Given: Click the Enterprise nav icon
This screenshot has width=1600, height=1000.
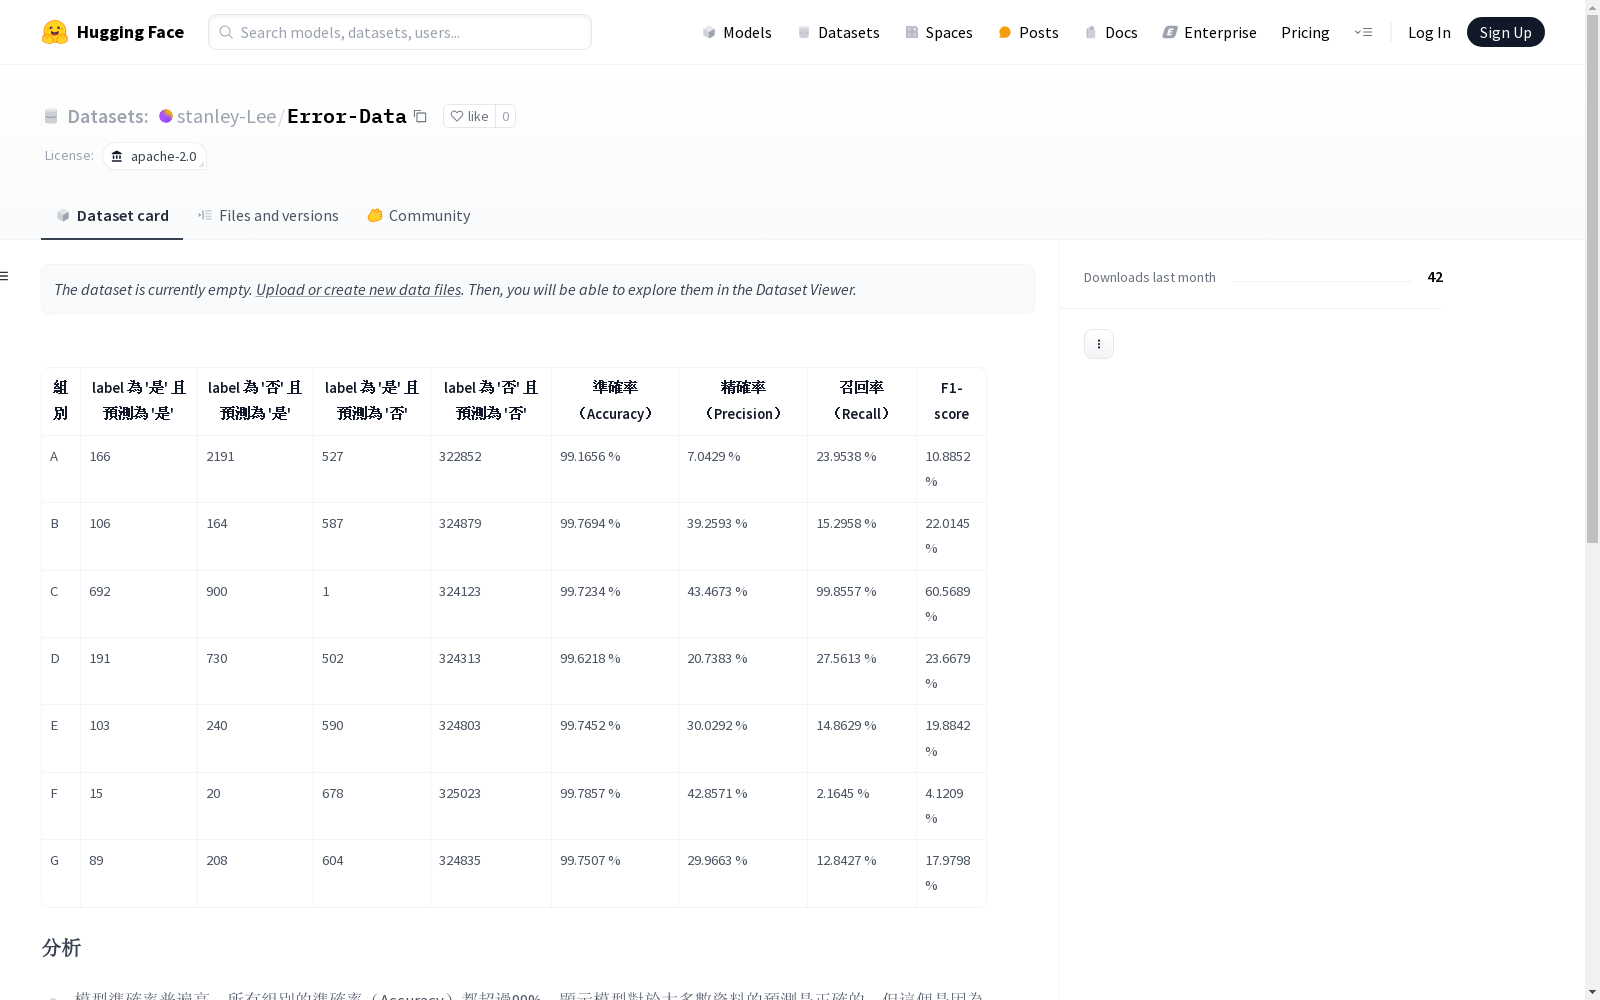Looking at the screenshot, I should 1169,32.
